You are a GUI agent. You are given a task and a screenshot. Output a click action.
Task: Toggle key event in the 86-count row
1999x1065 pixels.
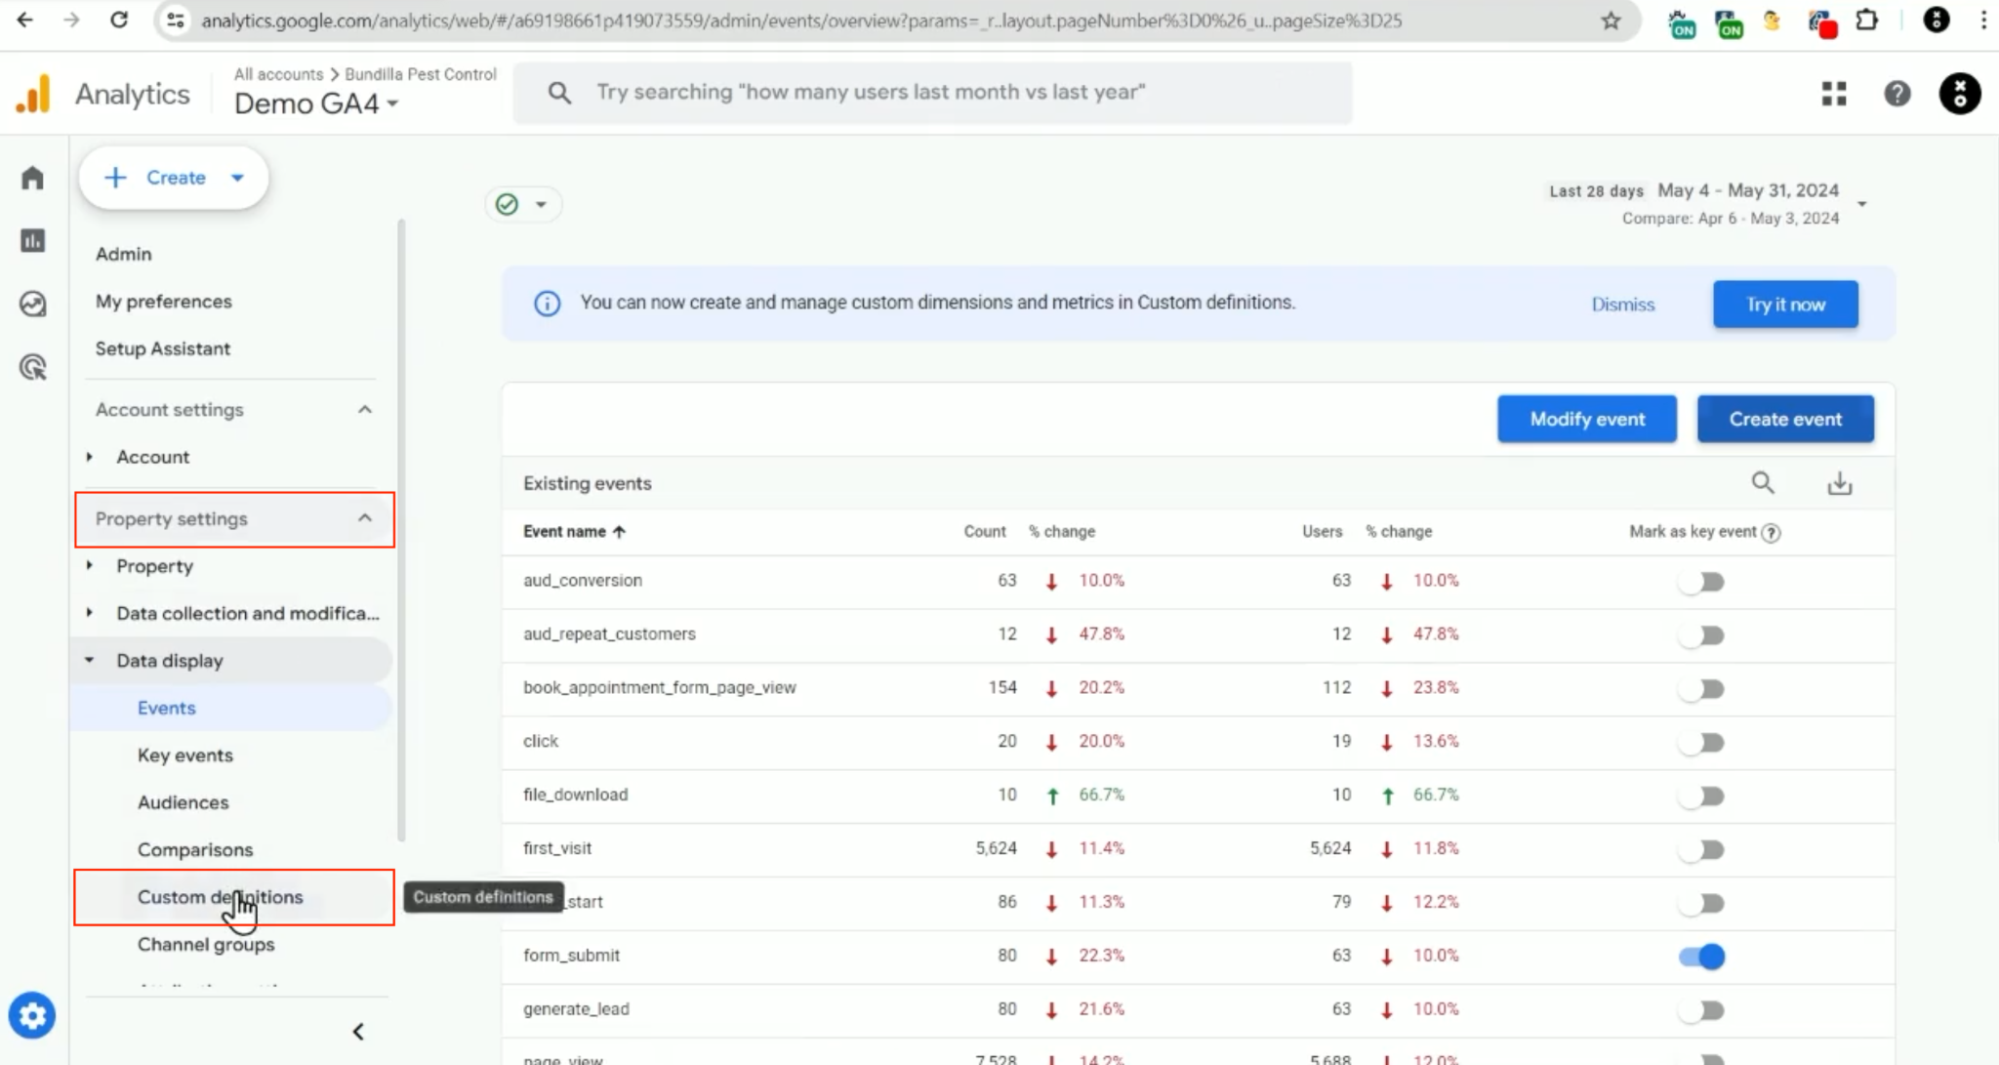1702,903
